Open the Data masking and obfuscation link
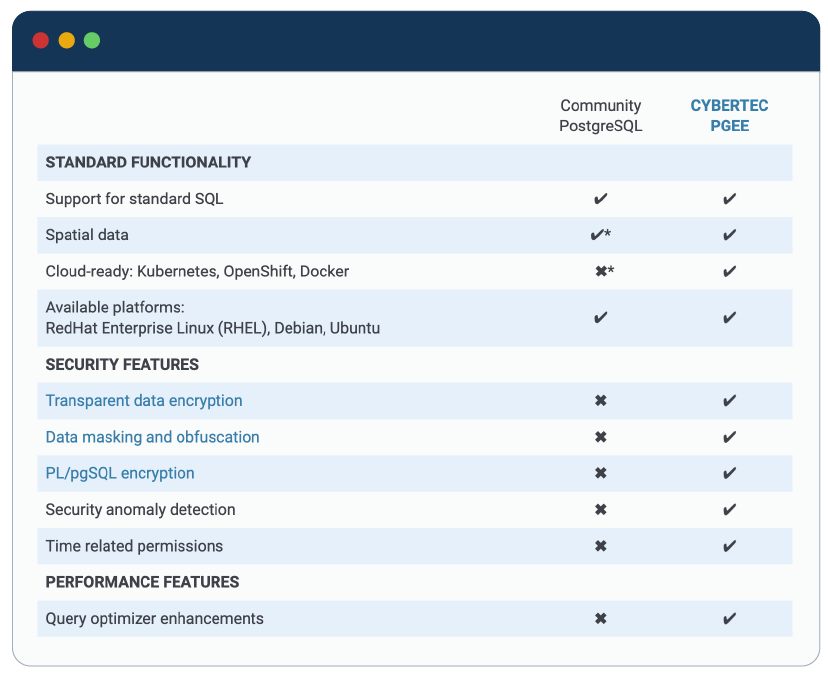 point(152,437)
